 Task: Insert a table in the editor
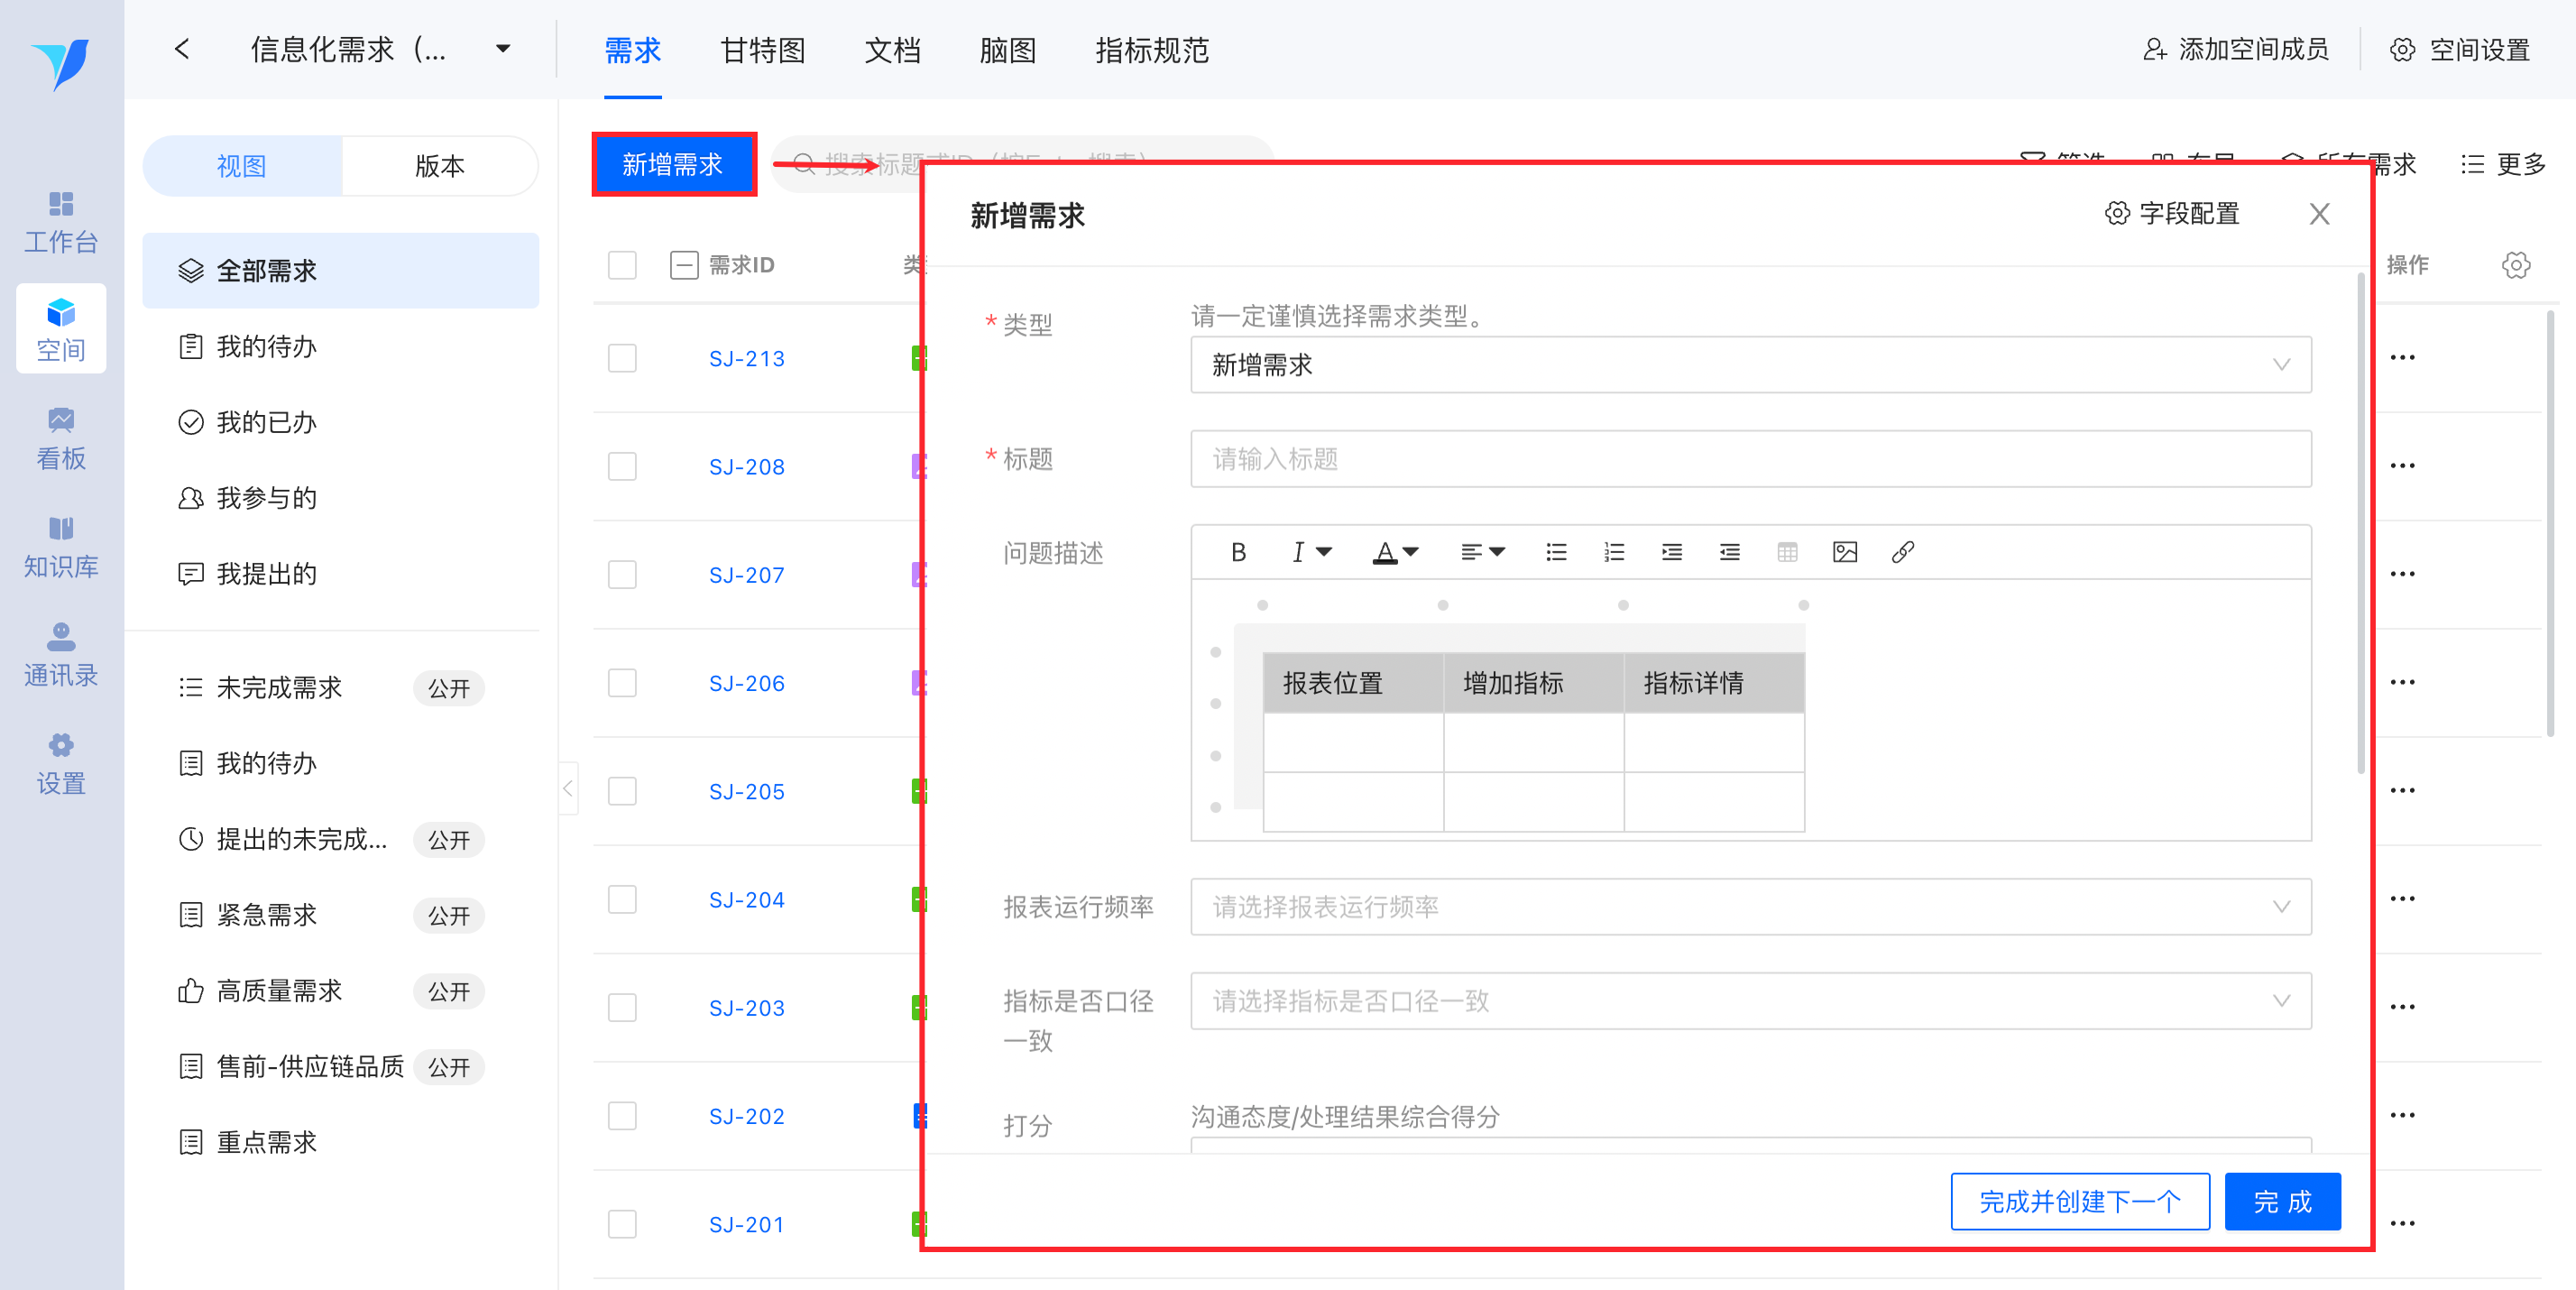pyautogui.click(x=1787, y=552)
